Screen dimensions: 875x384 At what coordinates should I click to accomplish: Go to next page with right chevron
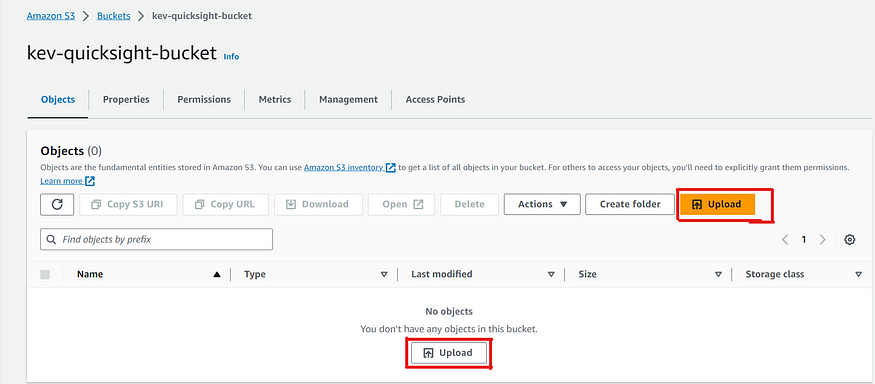tap(822, 239)
